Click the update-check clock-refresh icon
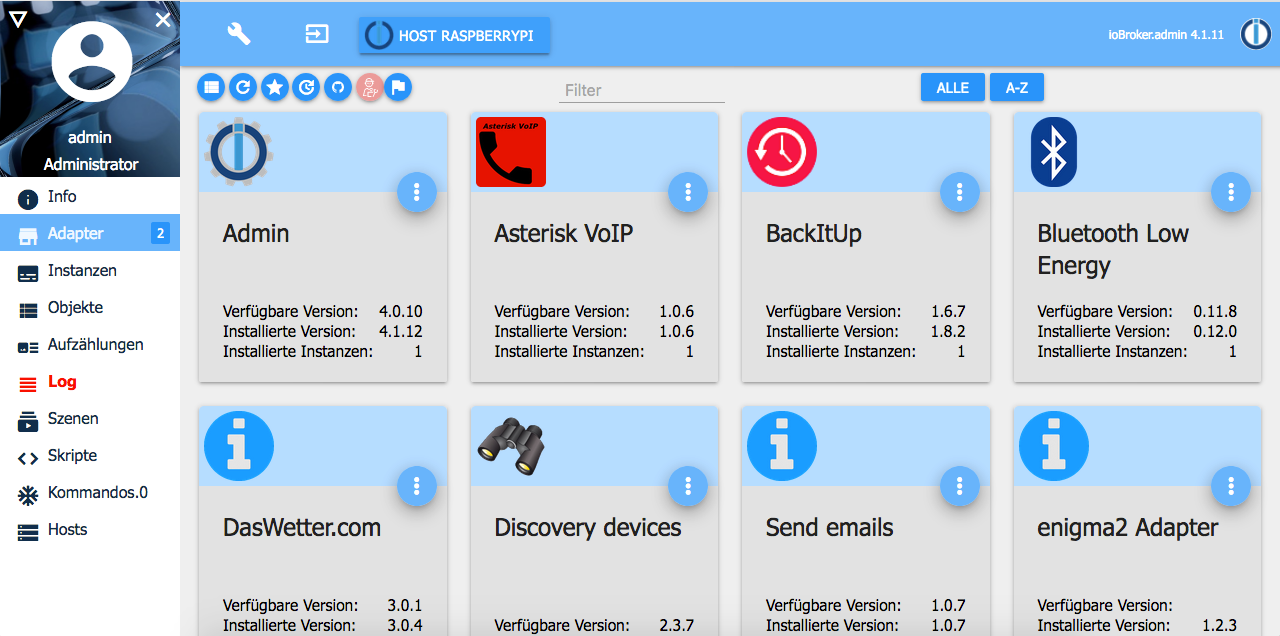The width and height of the screenshot is (1280, 636). click(x=306, y=88)
